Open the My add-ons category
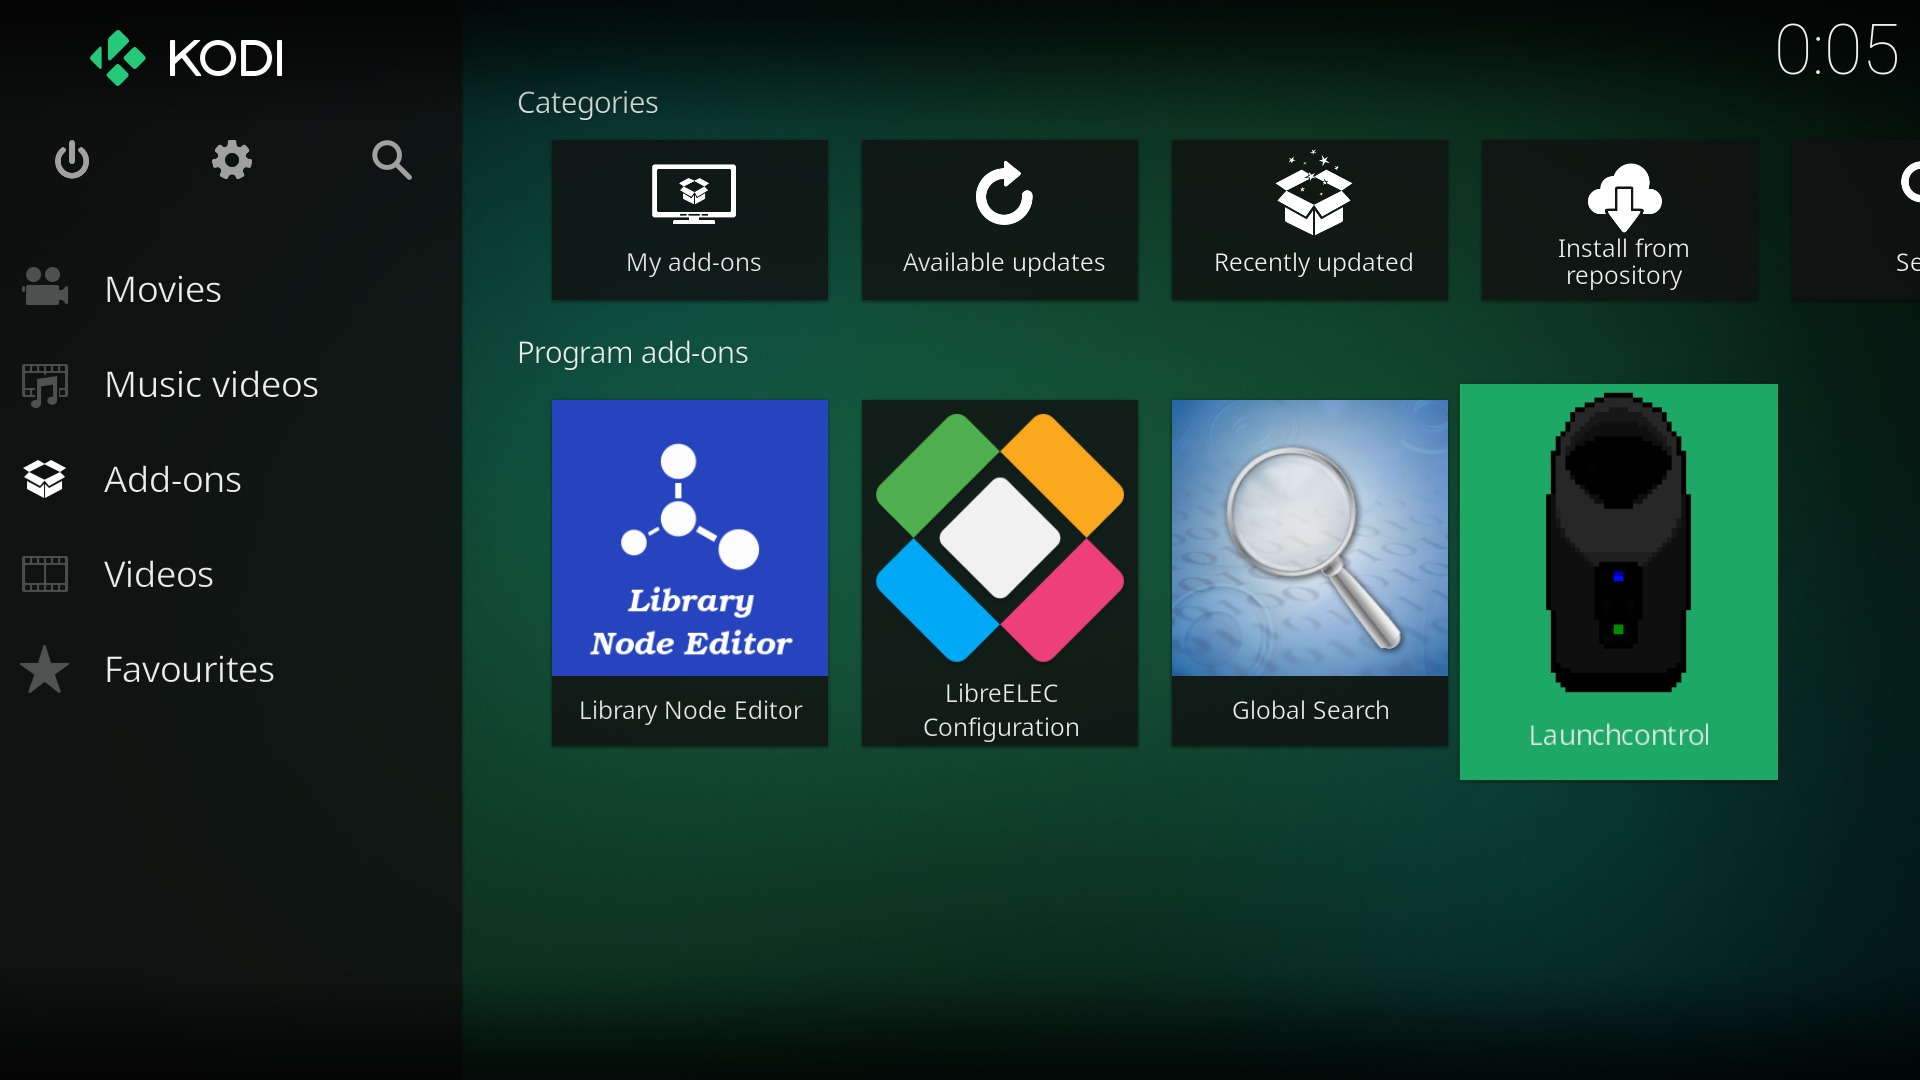 [690, 220]
